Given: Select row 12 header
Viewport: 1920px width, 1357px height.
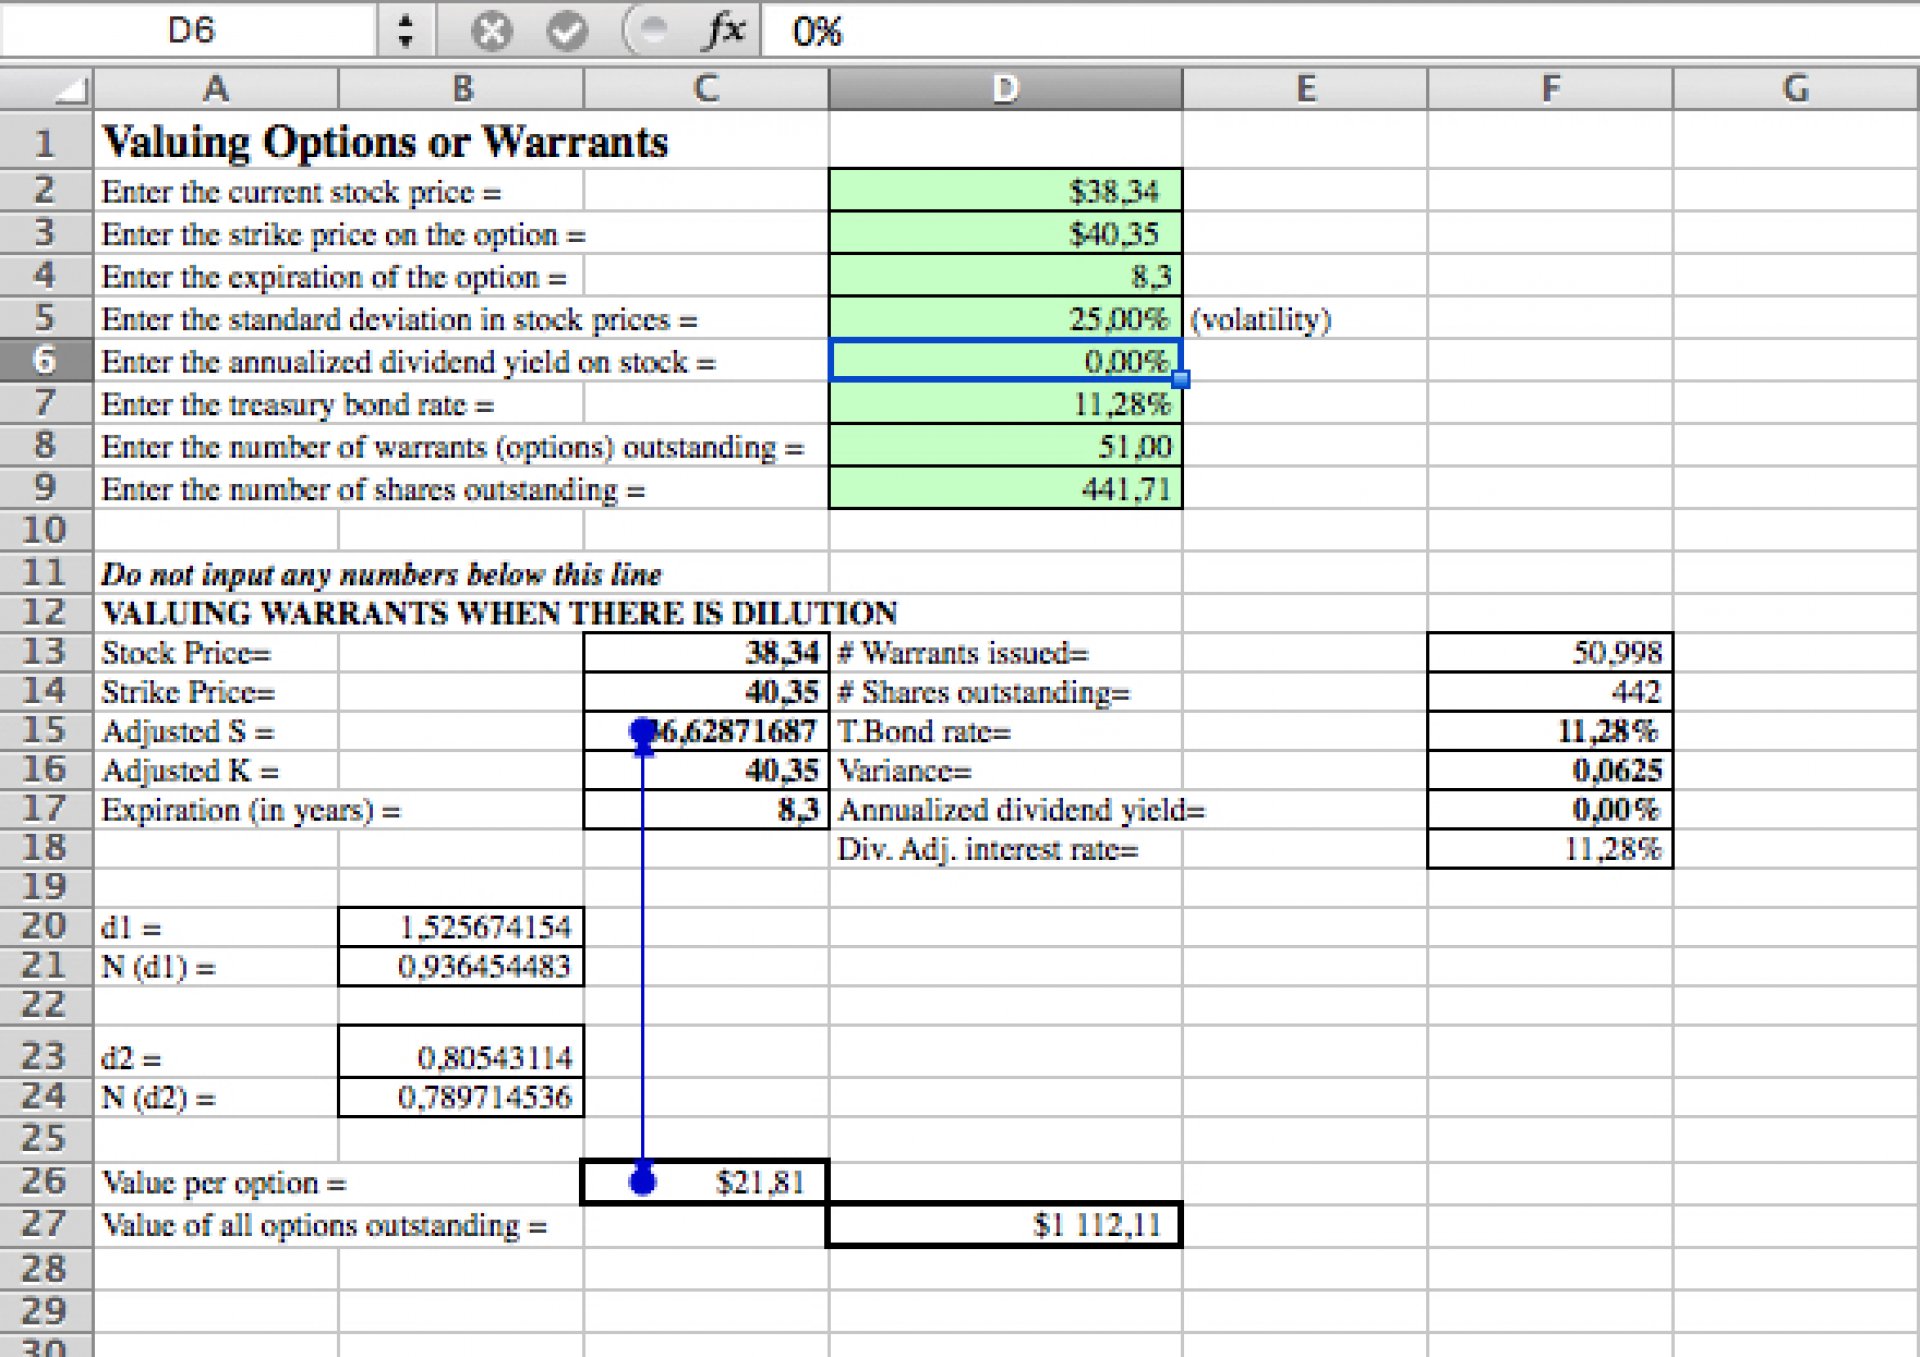Looking at the screenshot, I should pyautogui.click(x=46, y=612).
